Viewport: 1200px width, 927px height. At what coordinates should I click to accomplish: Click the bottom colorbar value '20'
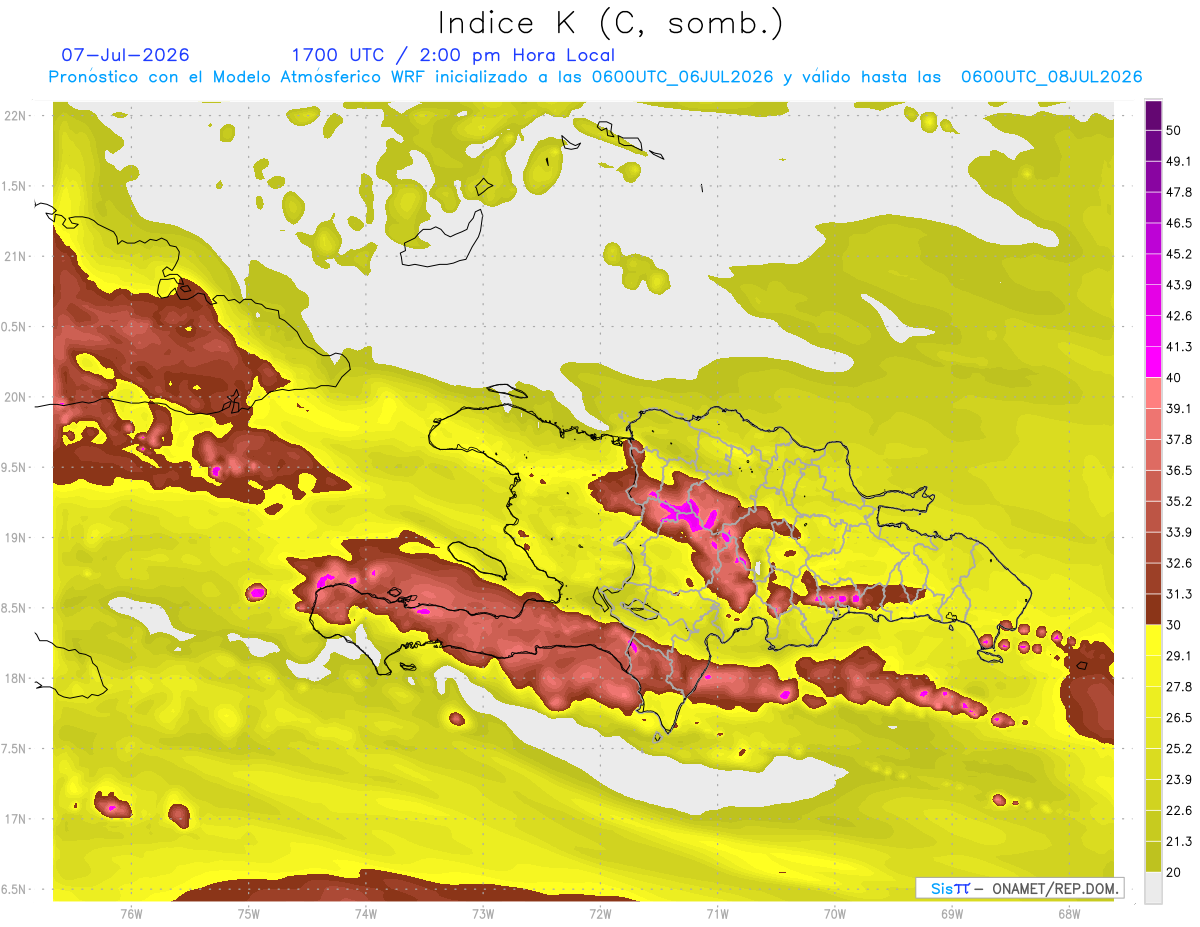[x=1174, y=872]
